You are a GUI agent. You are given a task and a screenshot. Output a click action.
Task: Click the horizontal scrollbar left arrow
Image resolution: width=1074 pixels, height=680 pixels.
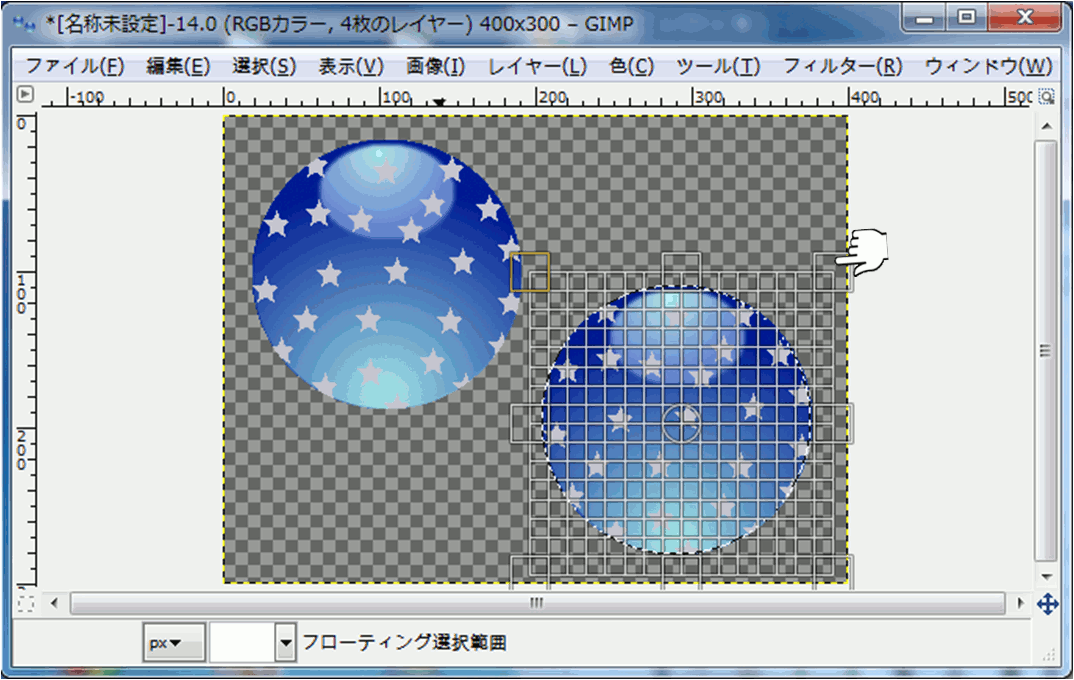pos(55,604)
